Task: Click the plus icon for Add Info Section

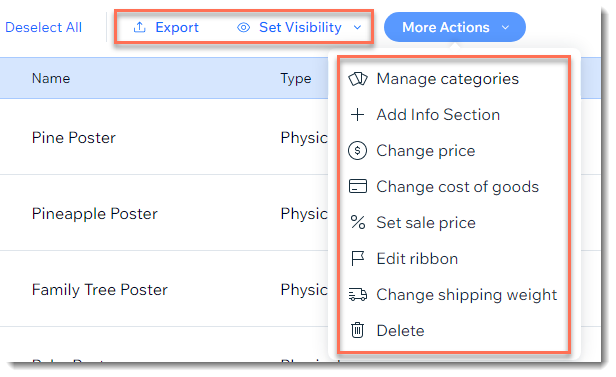Action: click(x=358, y=115)
